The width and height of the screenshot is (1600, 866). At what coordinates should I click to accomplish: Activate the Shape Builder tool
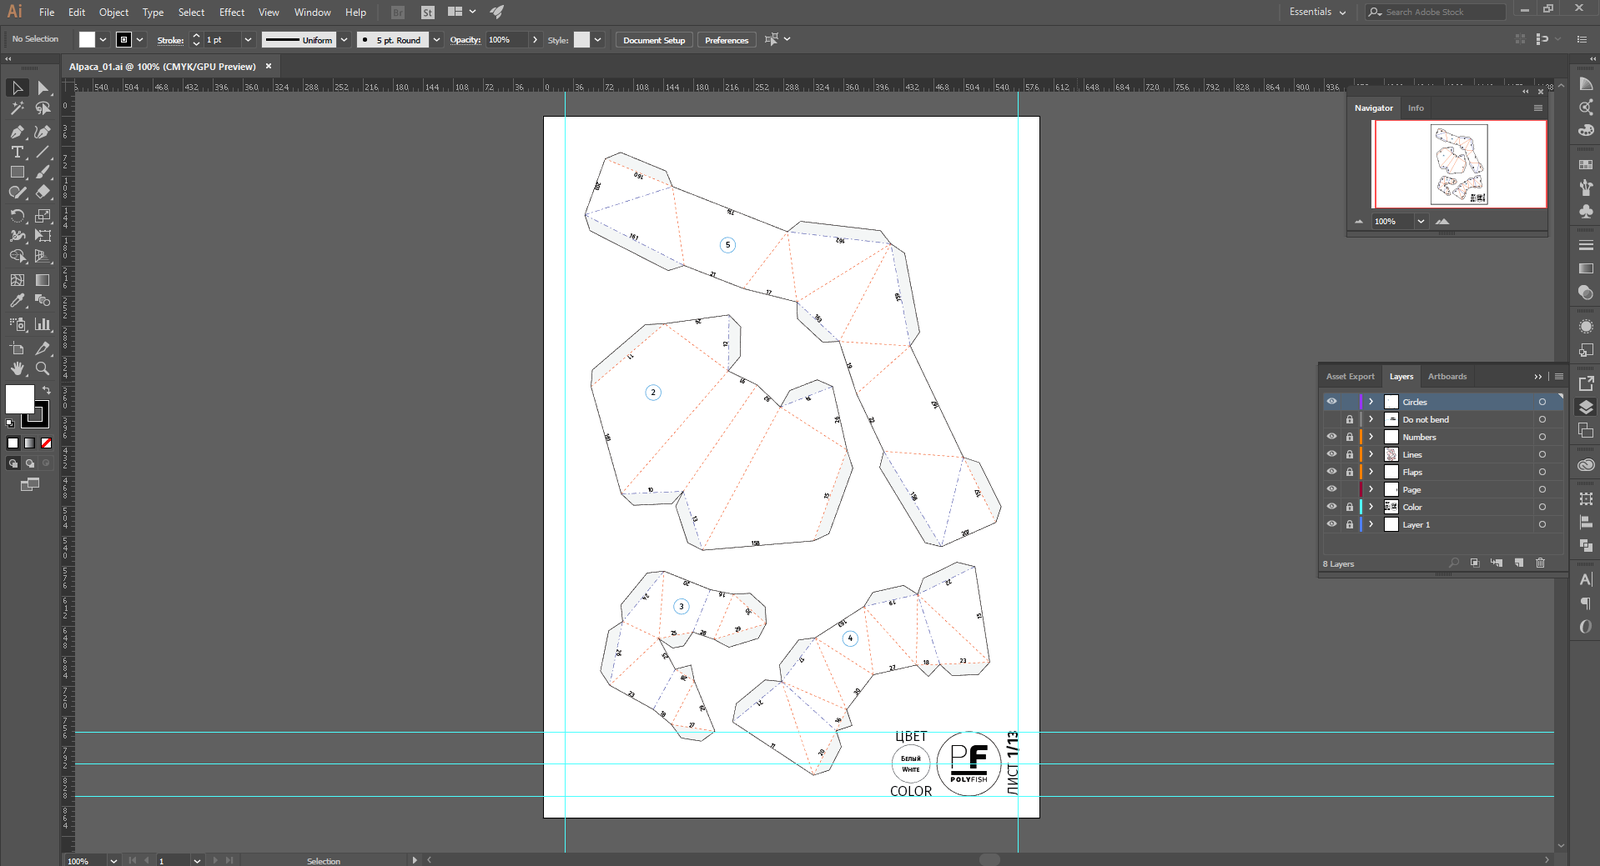[x=17, y=256]
